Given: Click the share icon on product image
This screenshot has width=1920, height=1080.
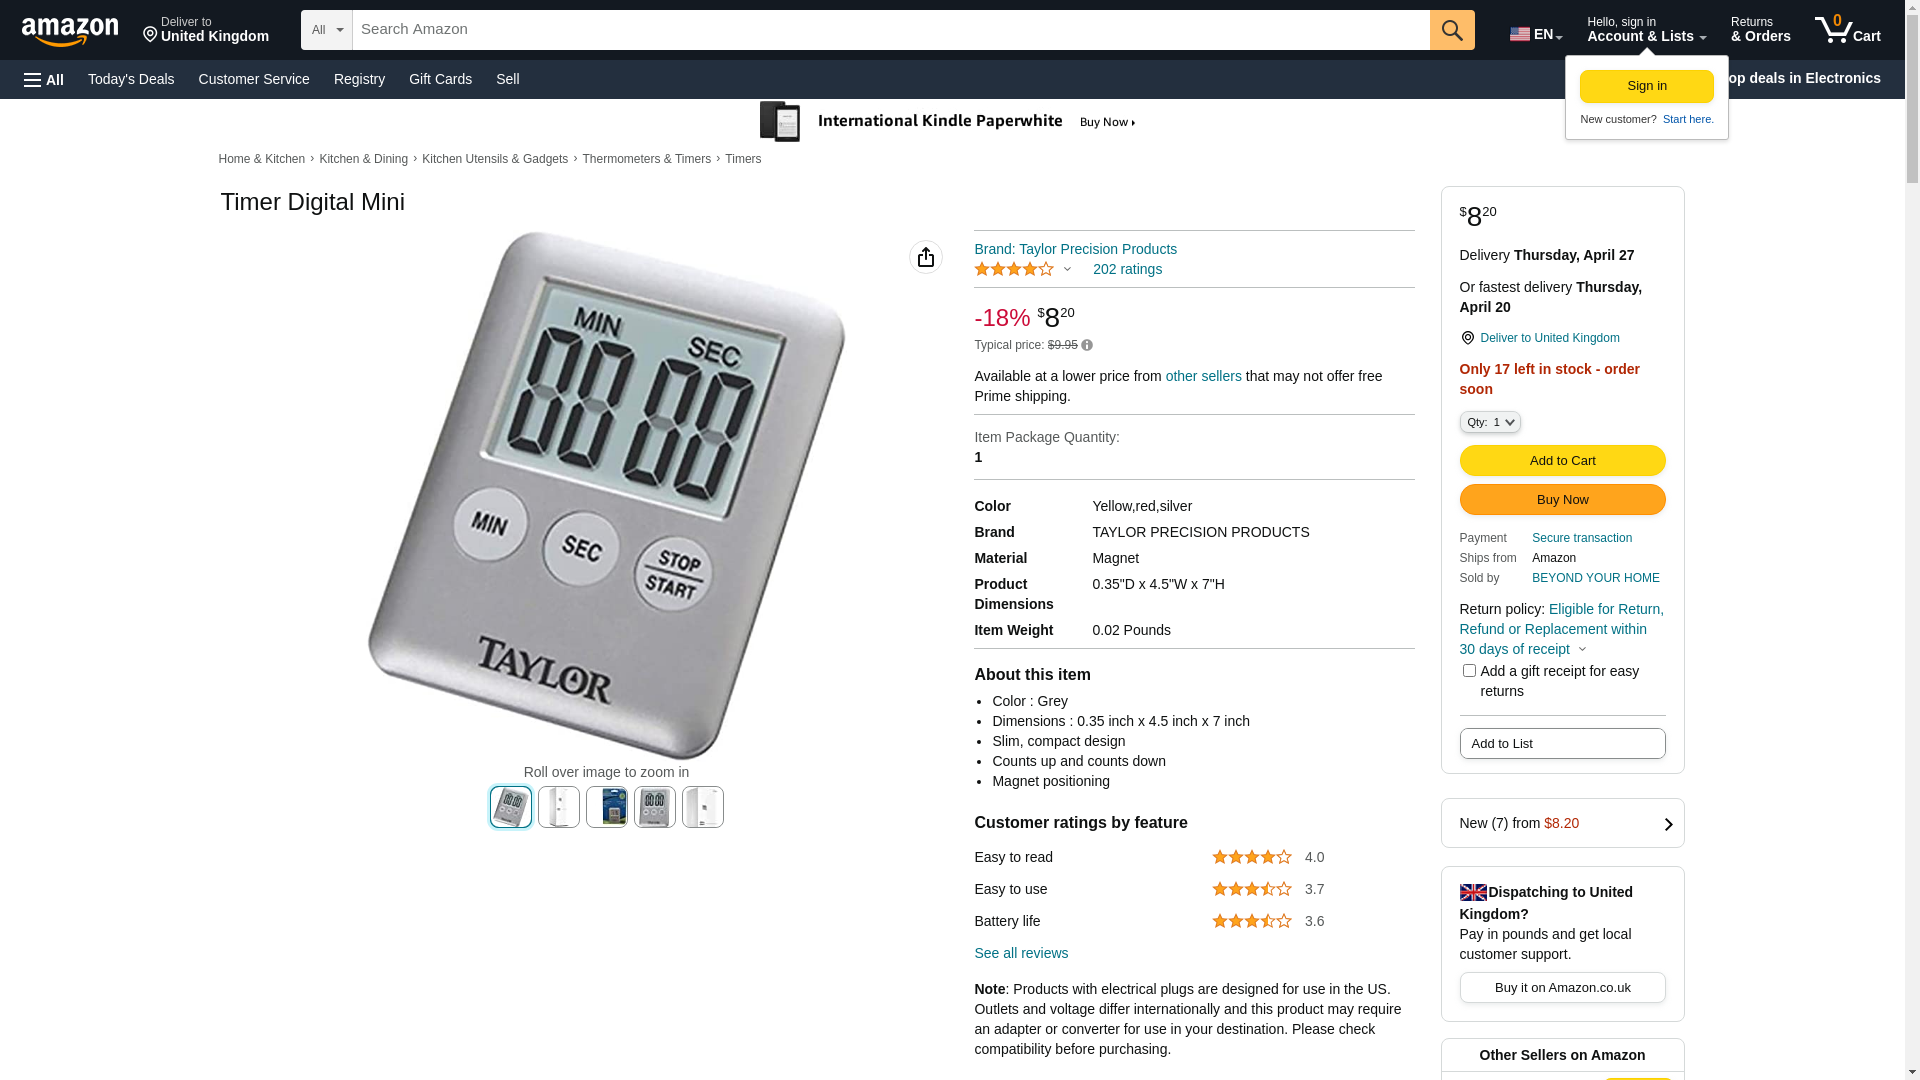Looking at the screenshot, I should tap(926, 257).
